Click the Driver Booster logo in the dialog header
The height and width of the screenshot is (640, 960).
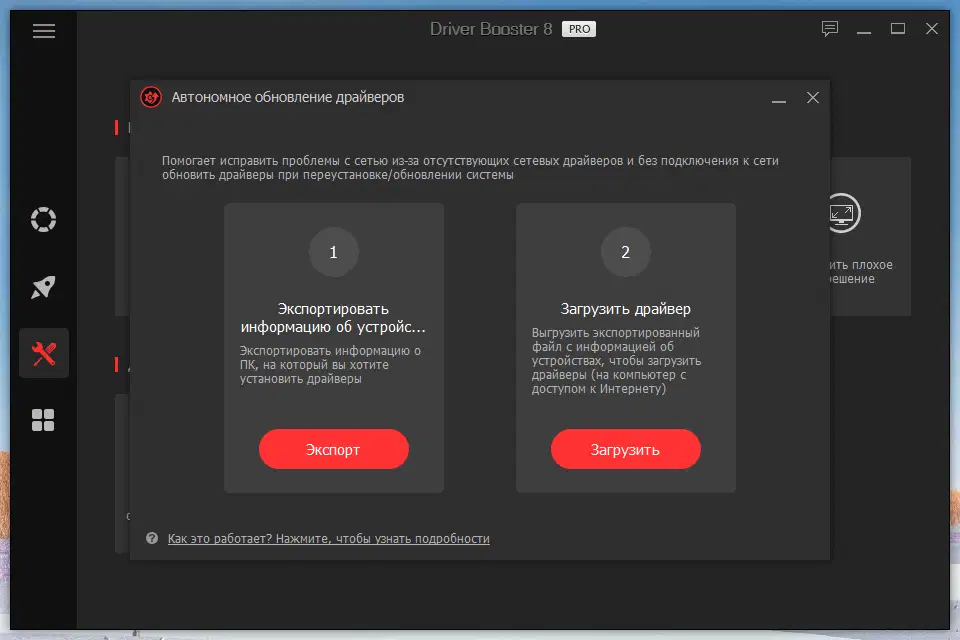pos(153,97)
